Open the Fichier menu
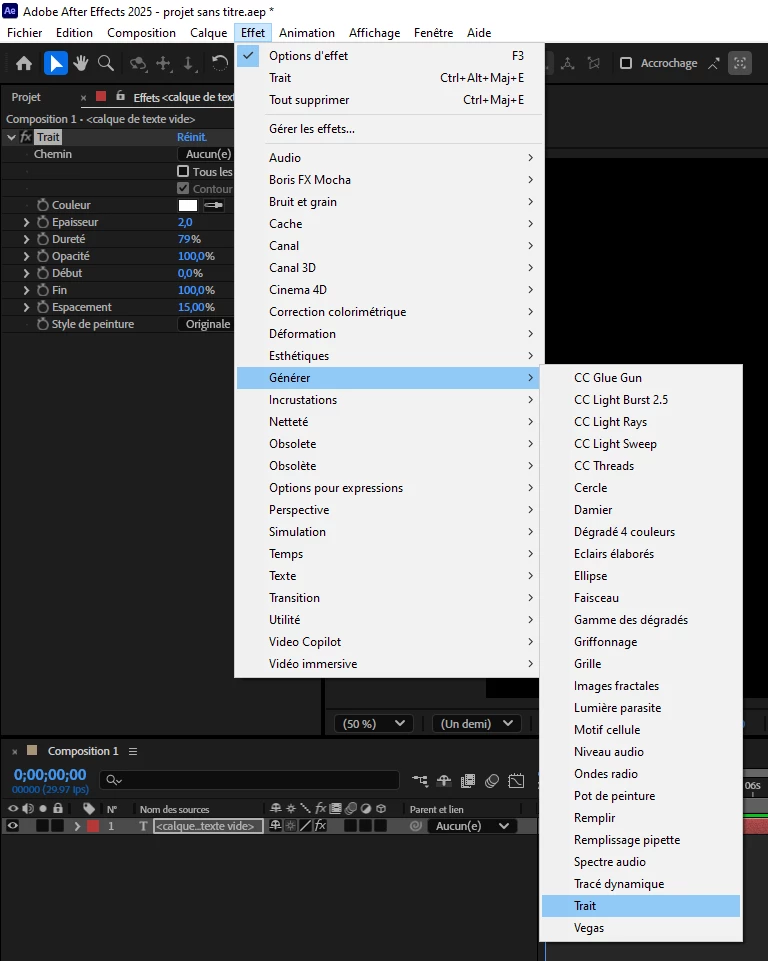 (x=25, y=32)
